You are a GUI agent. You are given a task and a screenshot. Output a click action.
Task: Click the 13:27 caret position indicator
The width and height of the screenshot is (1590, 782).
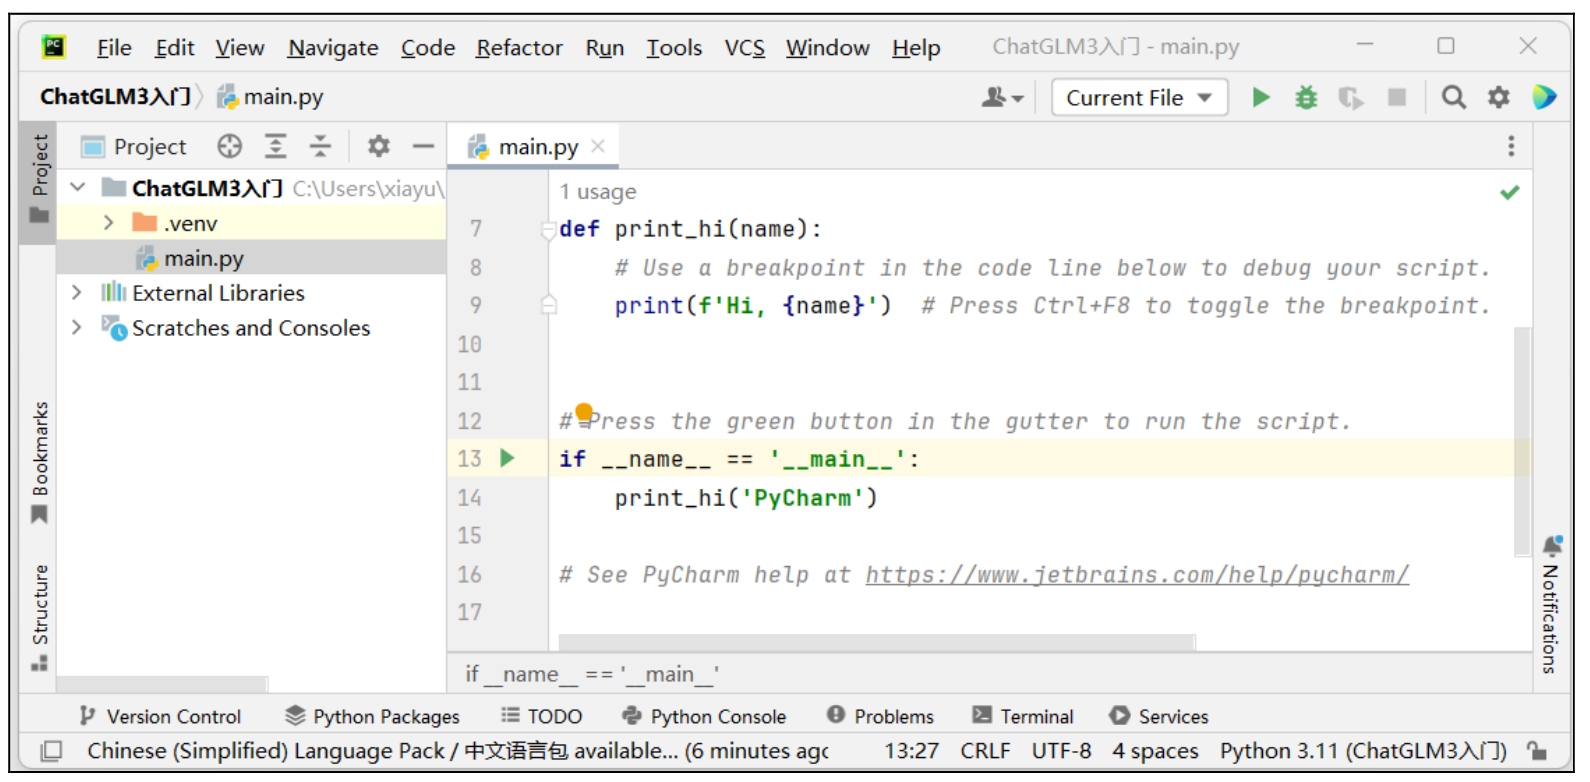tap(911, 751)
